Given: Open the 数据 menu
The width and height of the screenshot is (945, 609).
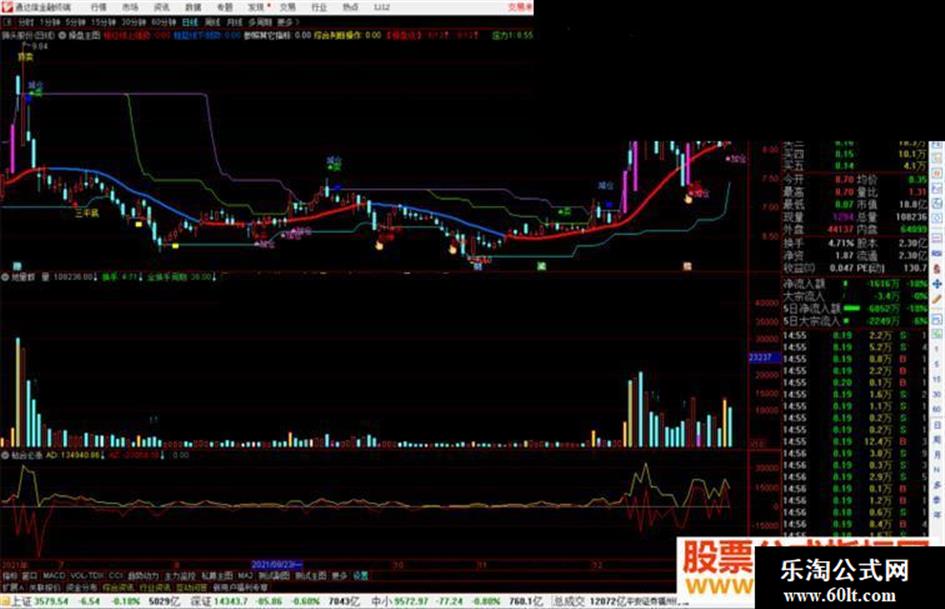Looking at the screenshot, I should pos(193,7).
